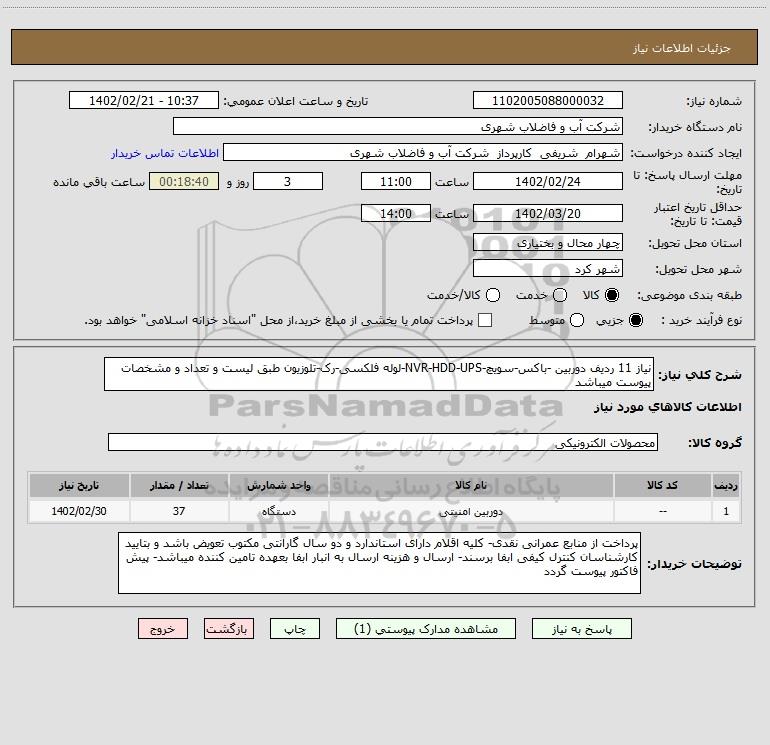Viewport: 770px width, 745px height.
Task: Click the چاپ print button
Action: click(295, 629)
